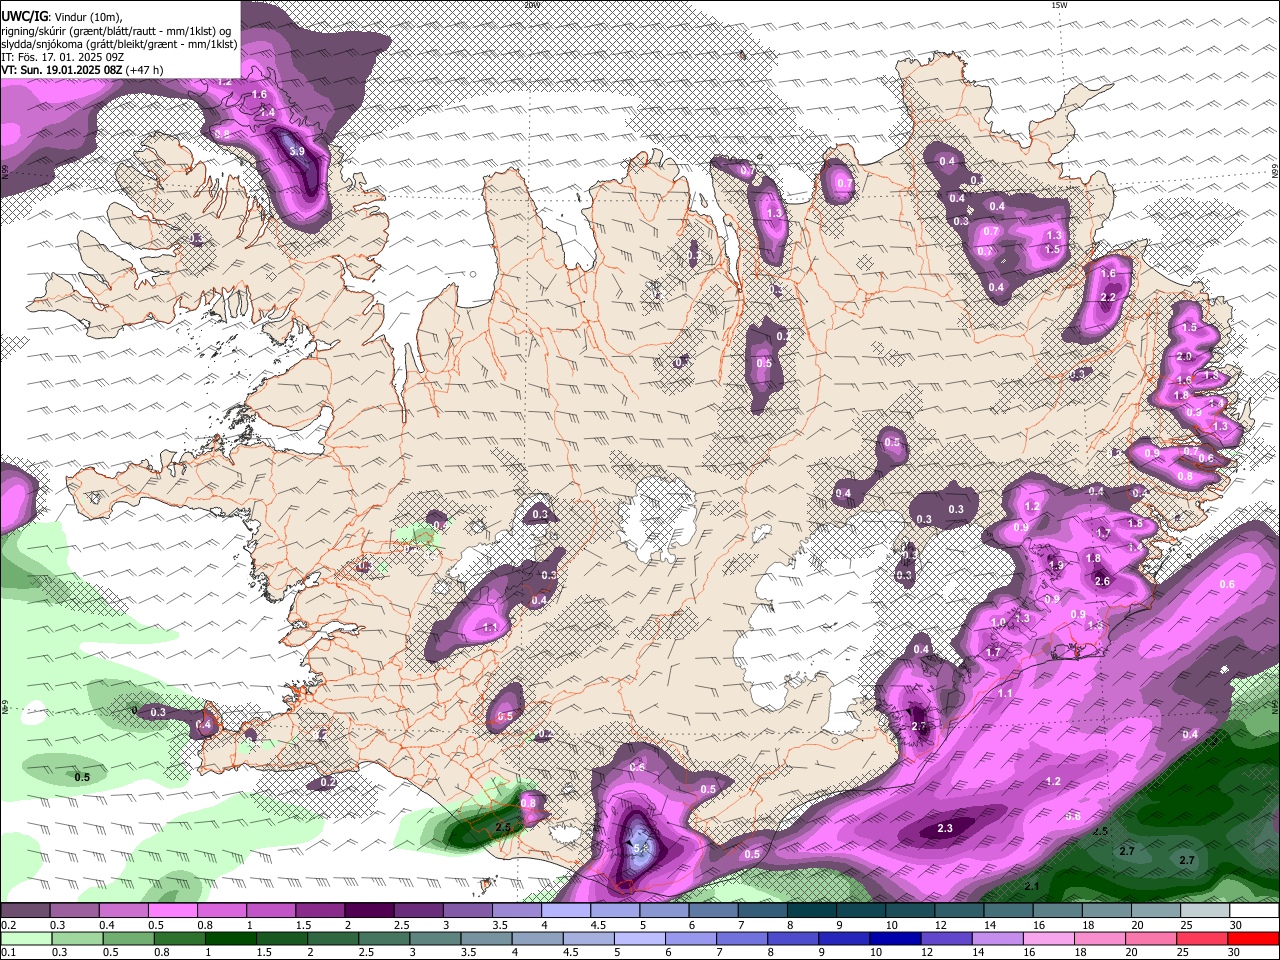Image resolution: width=1280 pixels, height=960 pixels.
Task: Click the '2.3' snowfall value off the south coast
Action: [x=945, y=828]
